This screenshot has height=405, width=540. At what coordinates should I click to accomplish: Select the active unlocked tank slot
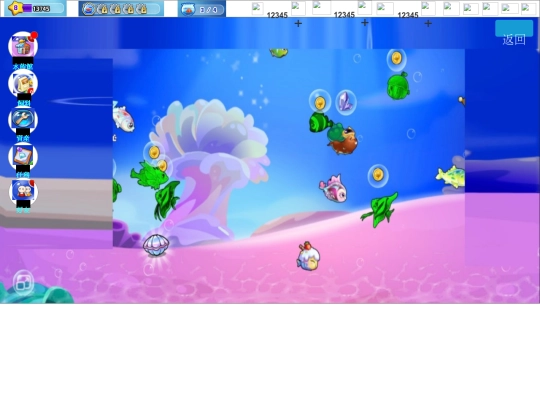click(x=89, y=9)
